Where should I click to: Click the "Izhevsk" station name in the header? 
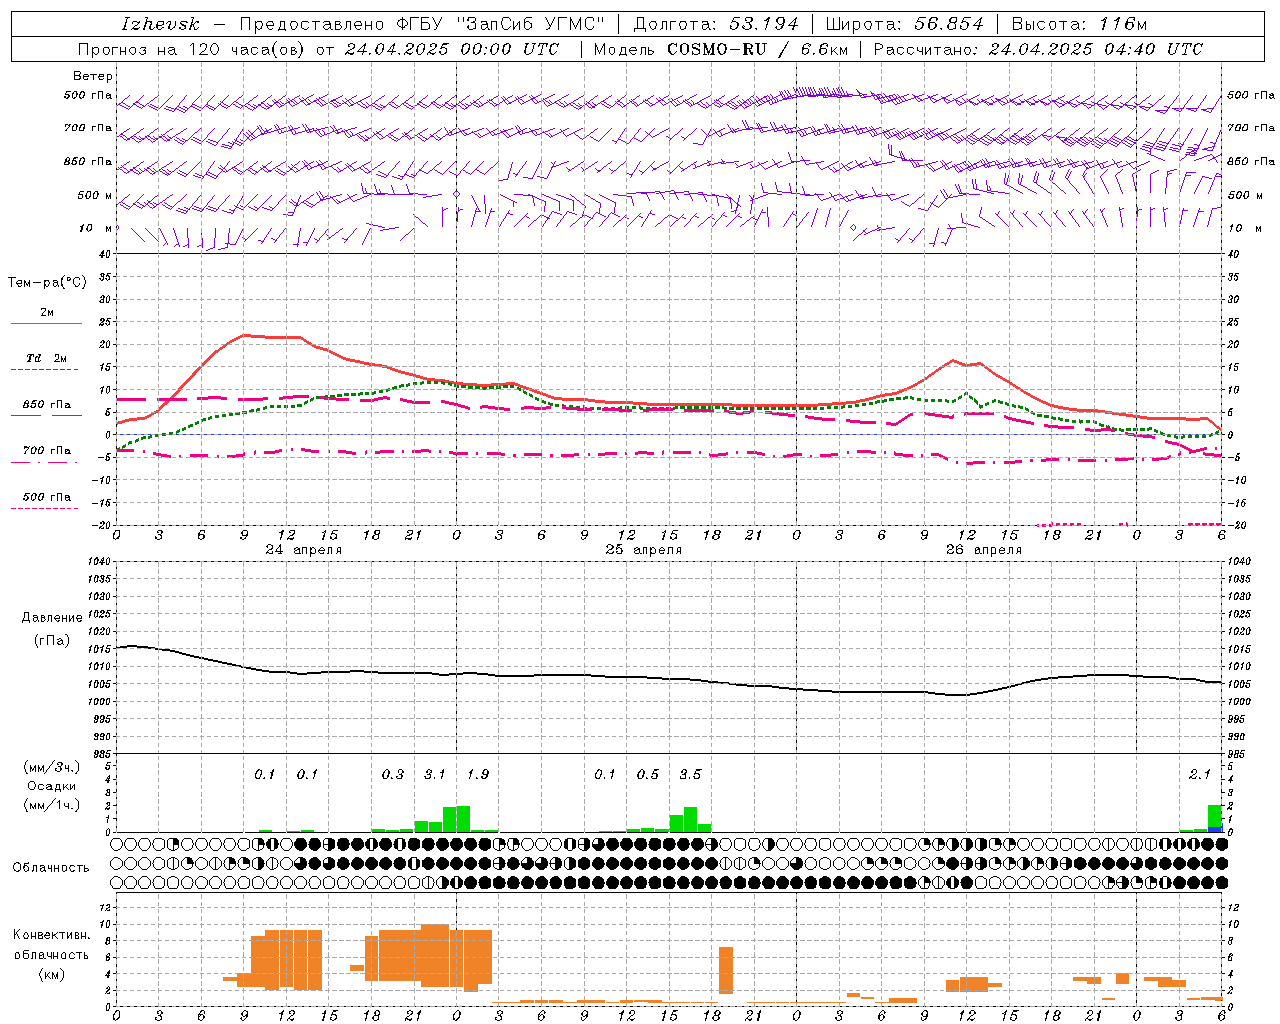[160, 24]
